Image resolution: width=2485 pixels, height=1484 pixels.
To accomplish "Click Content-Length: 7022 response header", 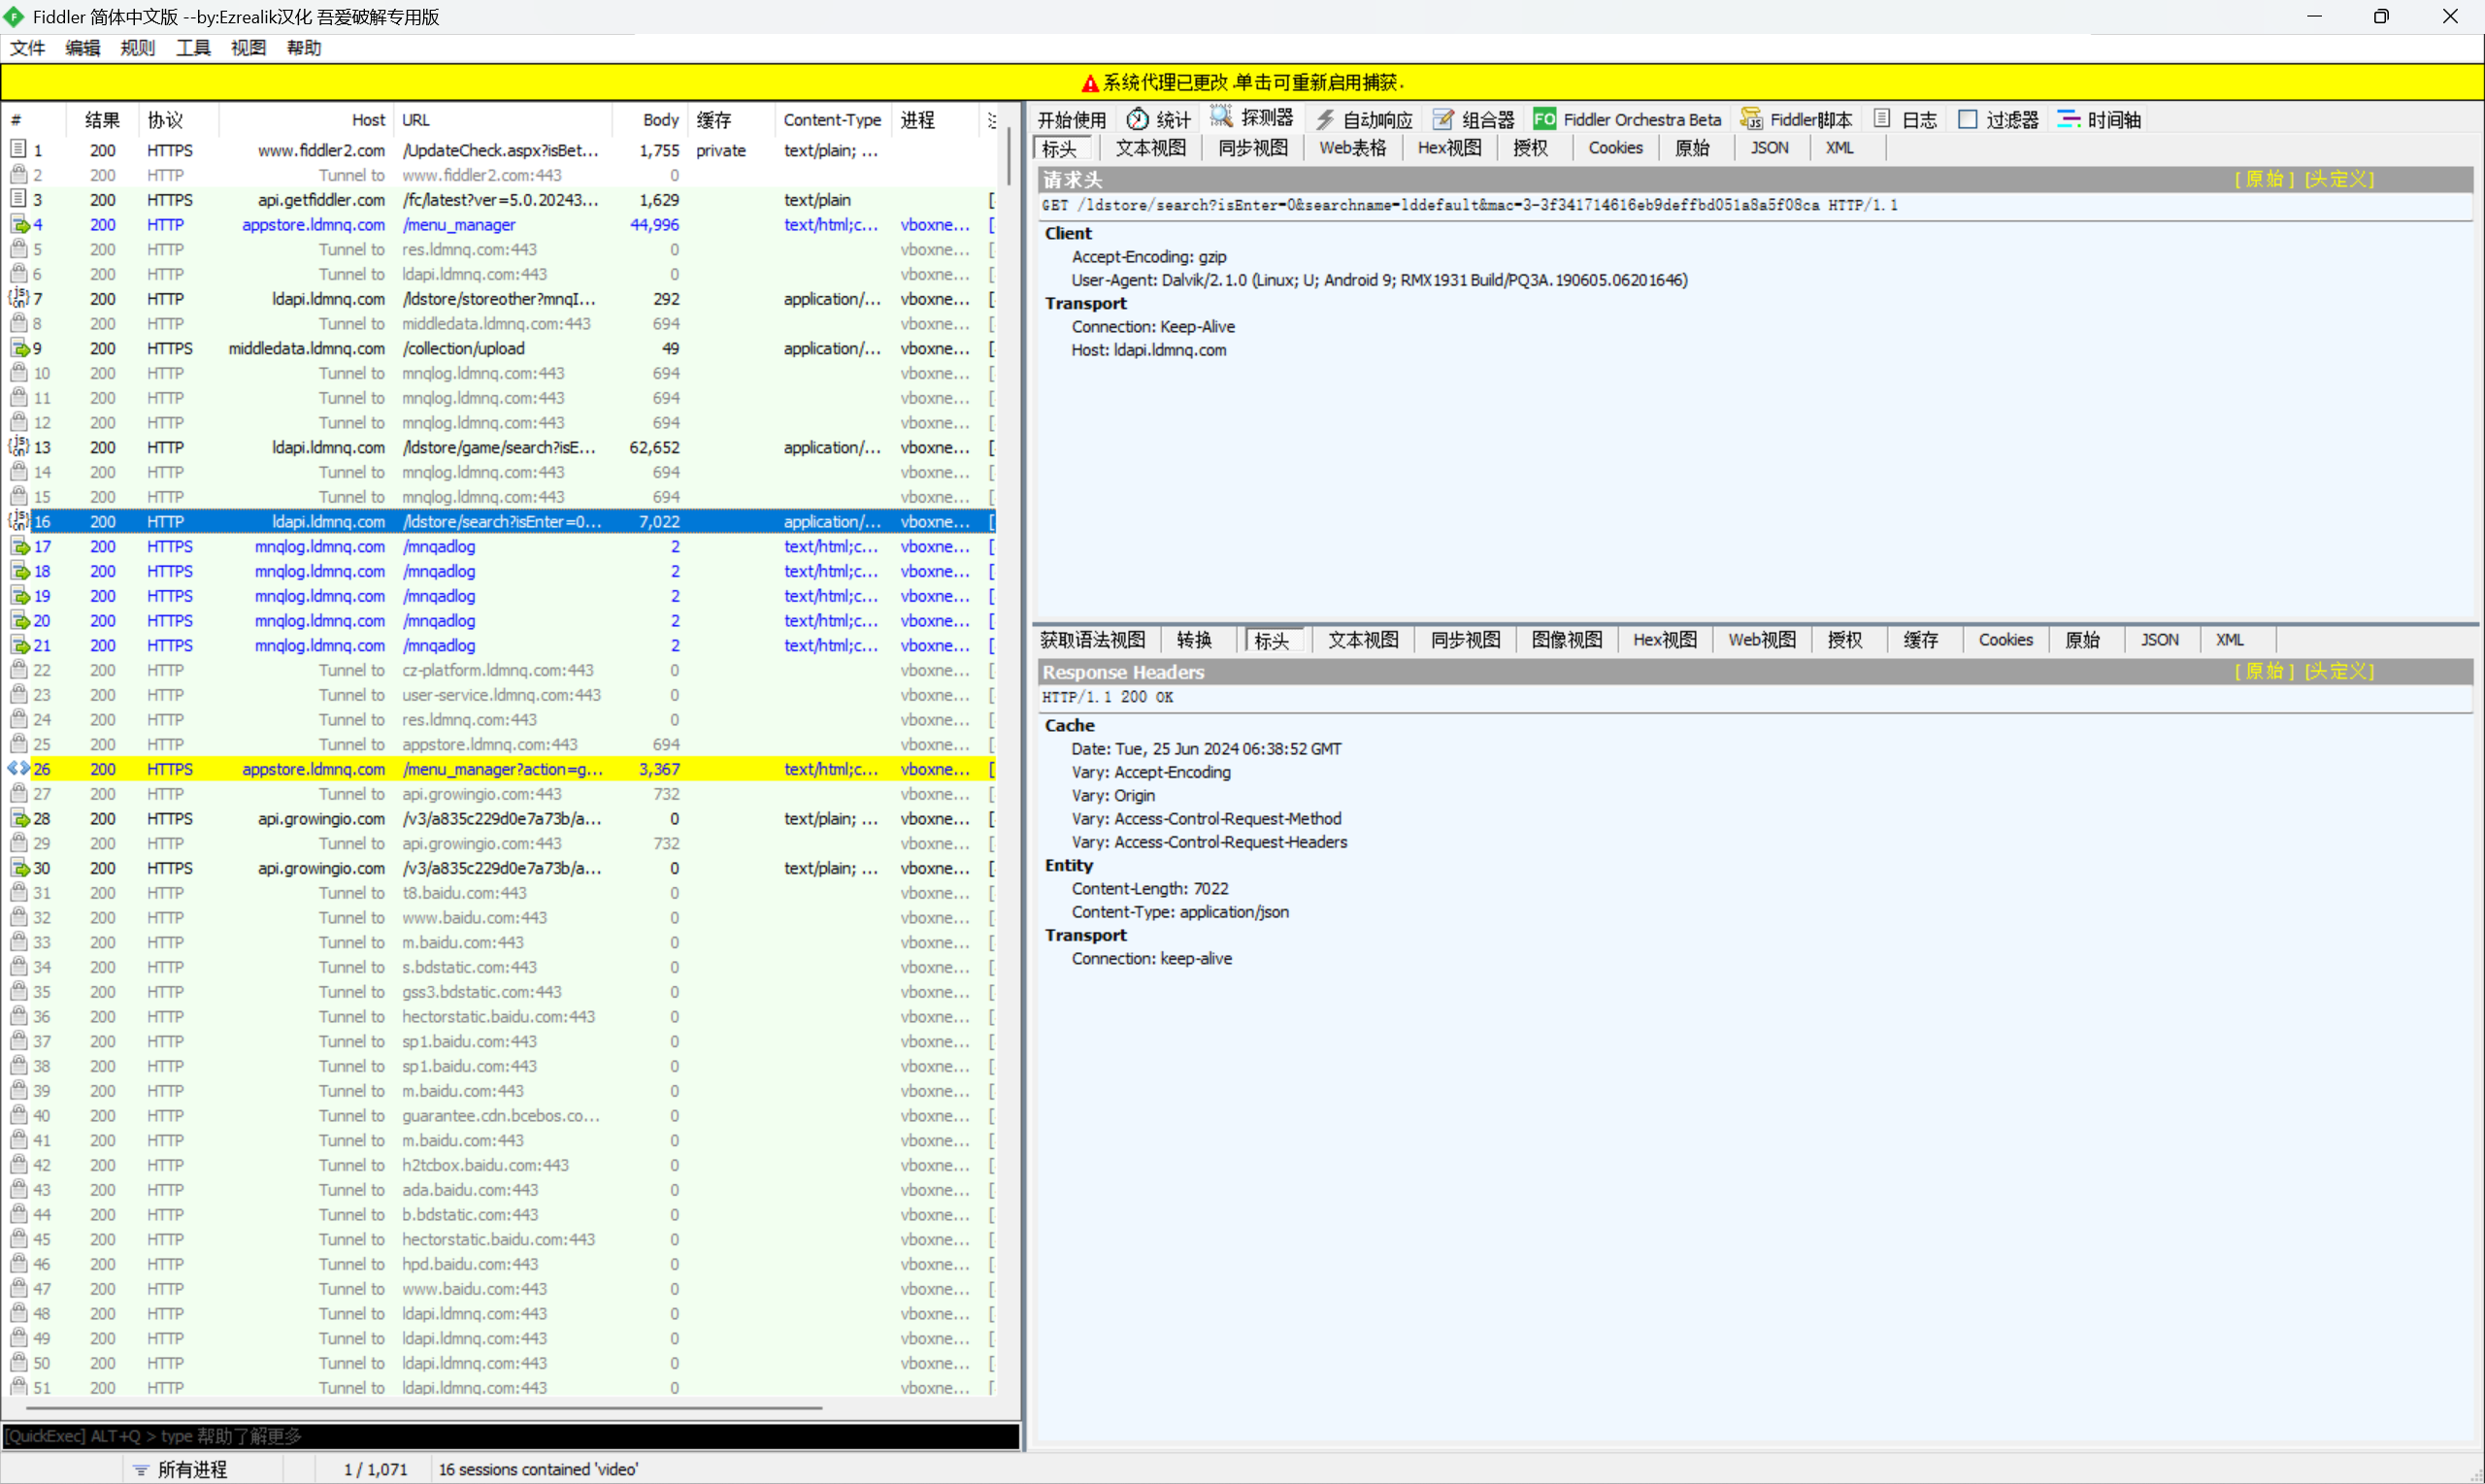I will point(1150,888).
